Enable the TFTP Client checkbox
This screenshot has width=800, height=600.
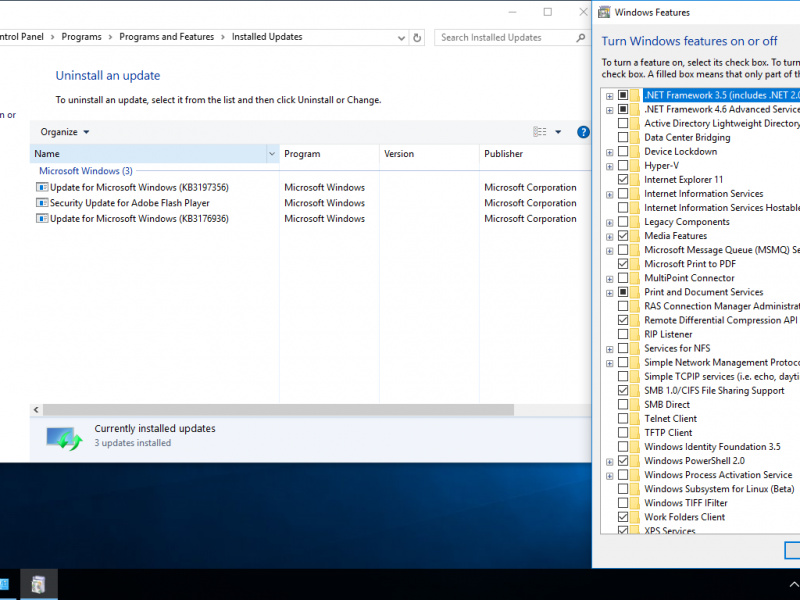623,433
